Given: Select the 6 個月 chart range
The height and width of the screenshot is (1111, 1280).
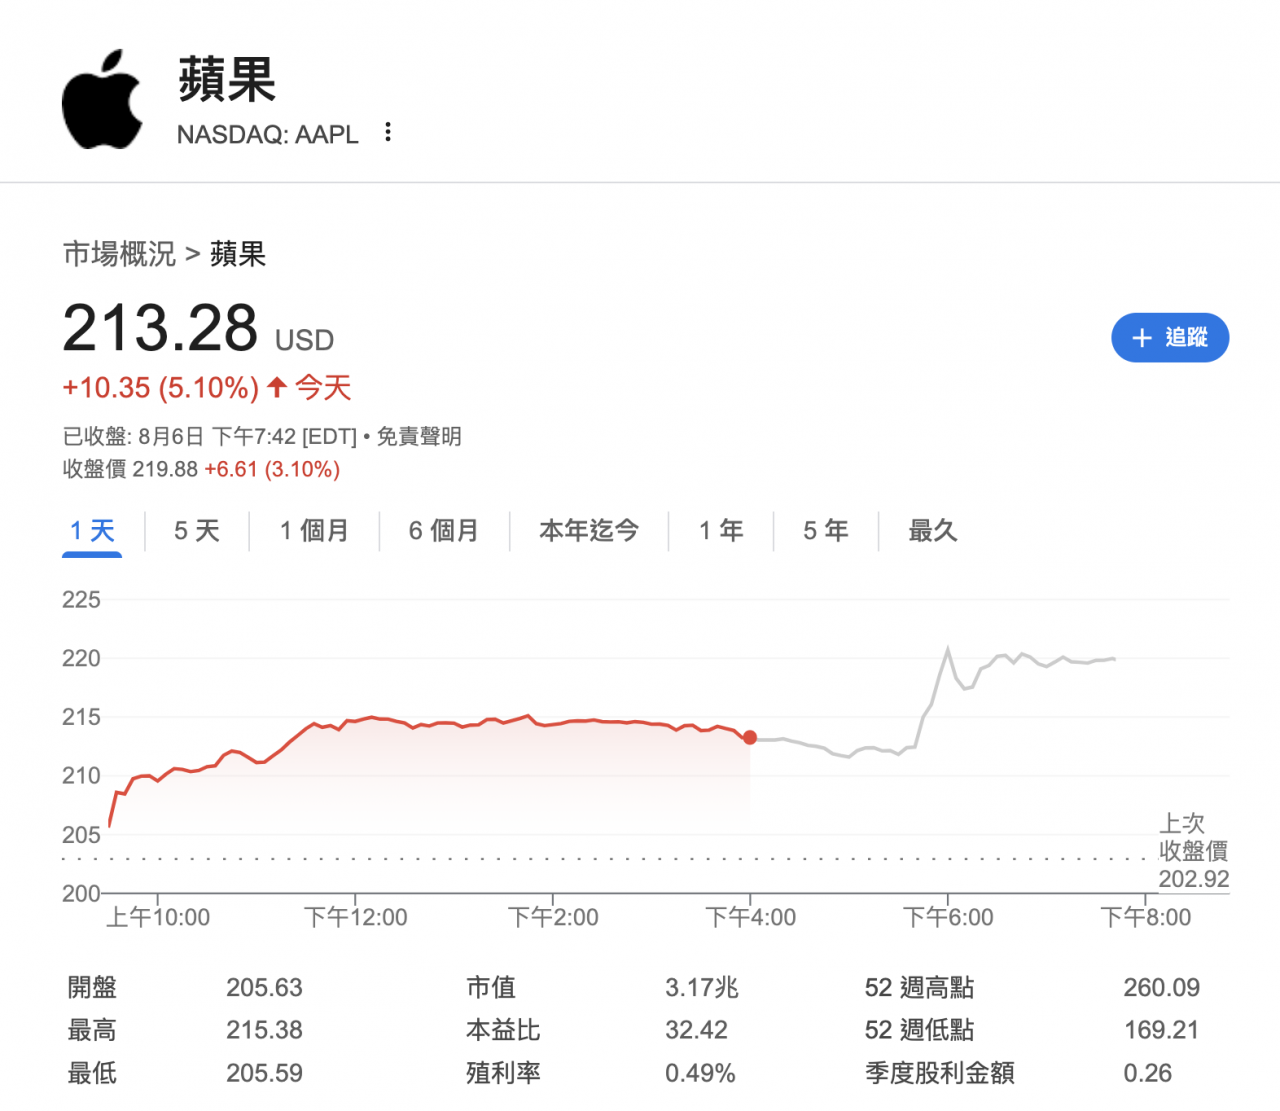Looking at the screenshot, I should tap(444, 531).
